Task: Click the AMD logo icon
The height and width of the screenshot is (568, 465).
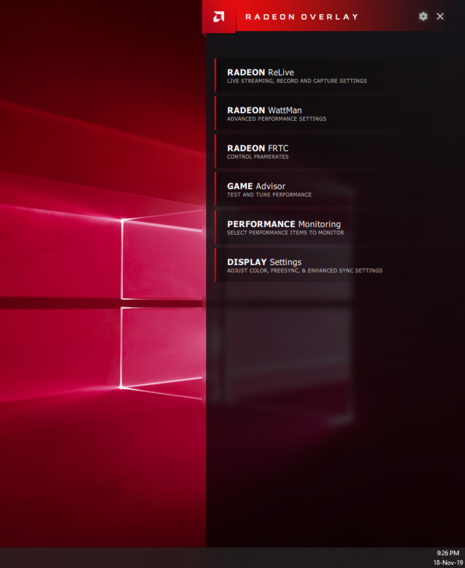Action: pos(219,16)
